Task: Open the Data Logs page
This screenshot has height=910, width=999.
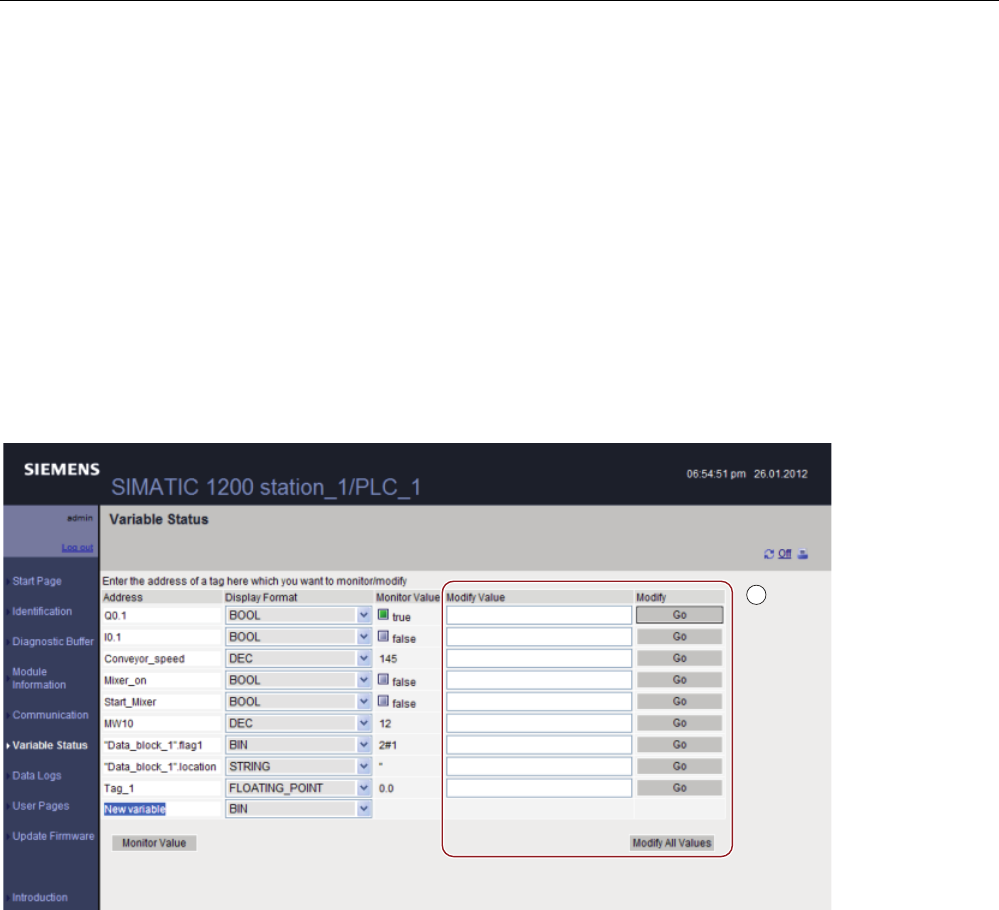Action: [37, 776]
